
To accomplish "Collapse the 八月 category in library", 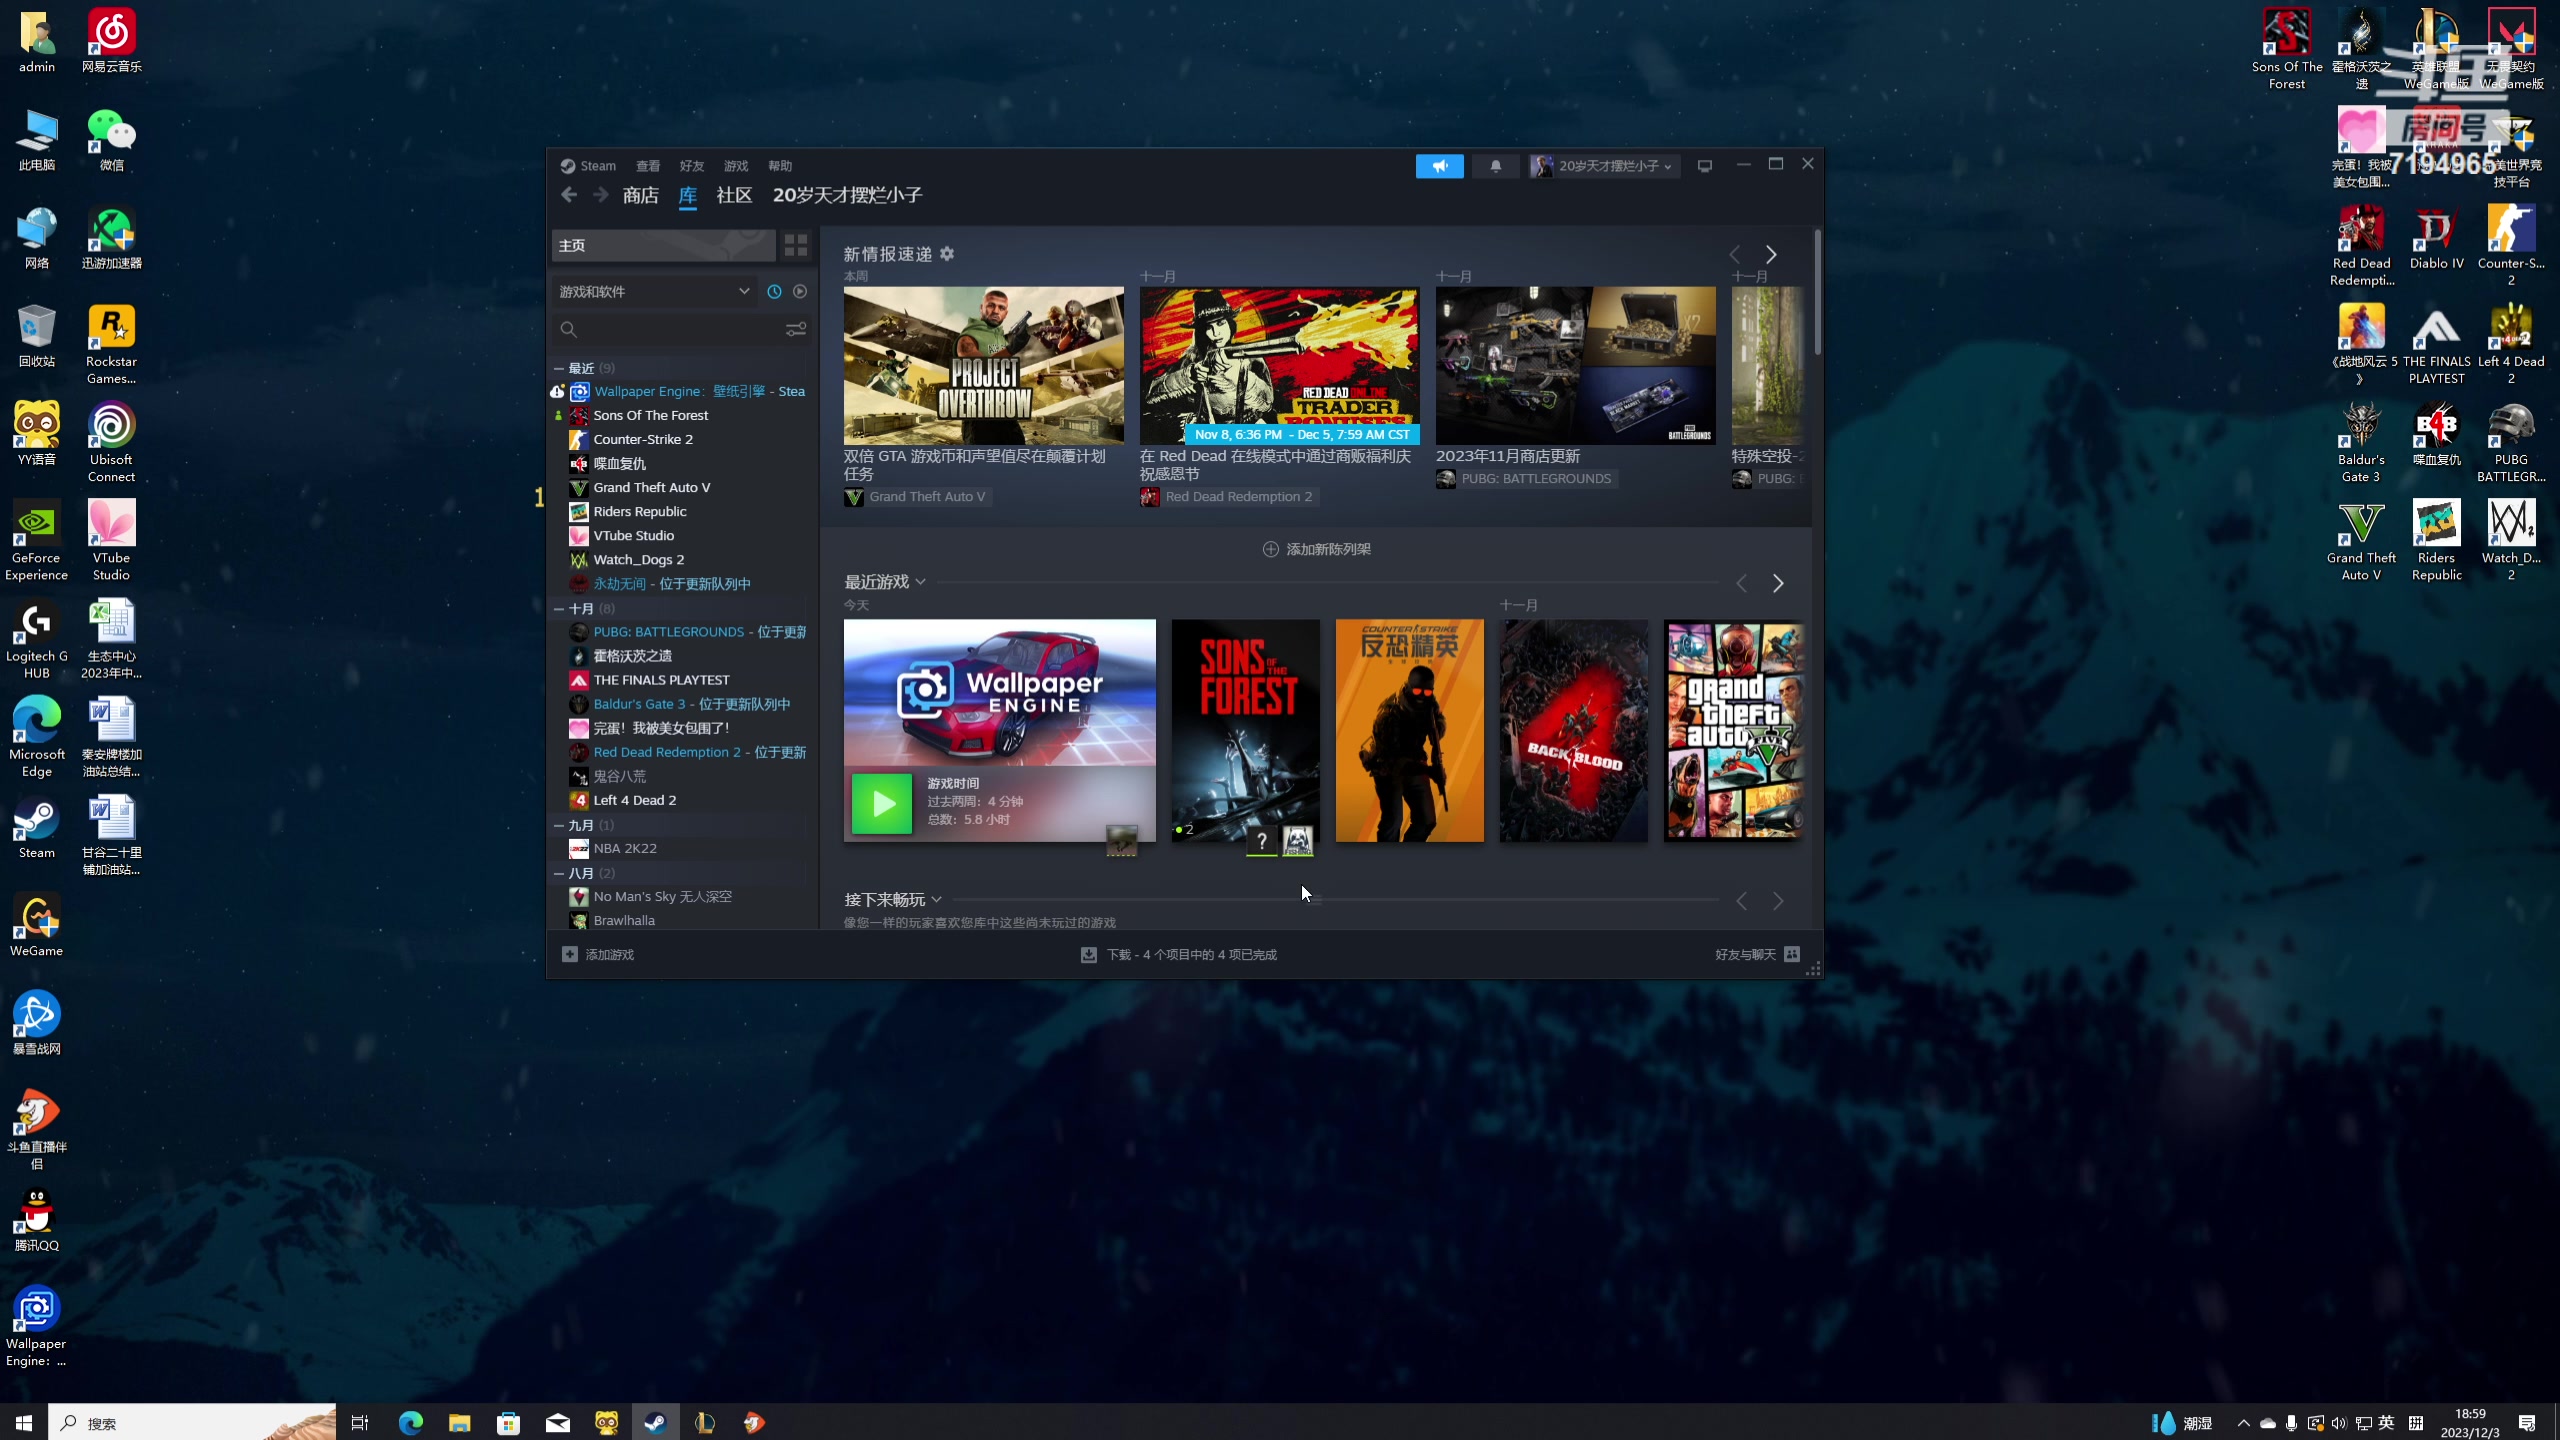I will (x=559, y=873).
